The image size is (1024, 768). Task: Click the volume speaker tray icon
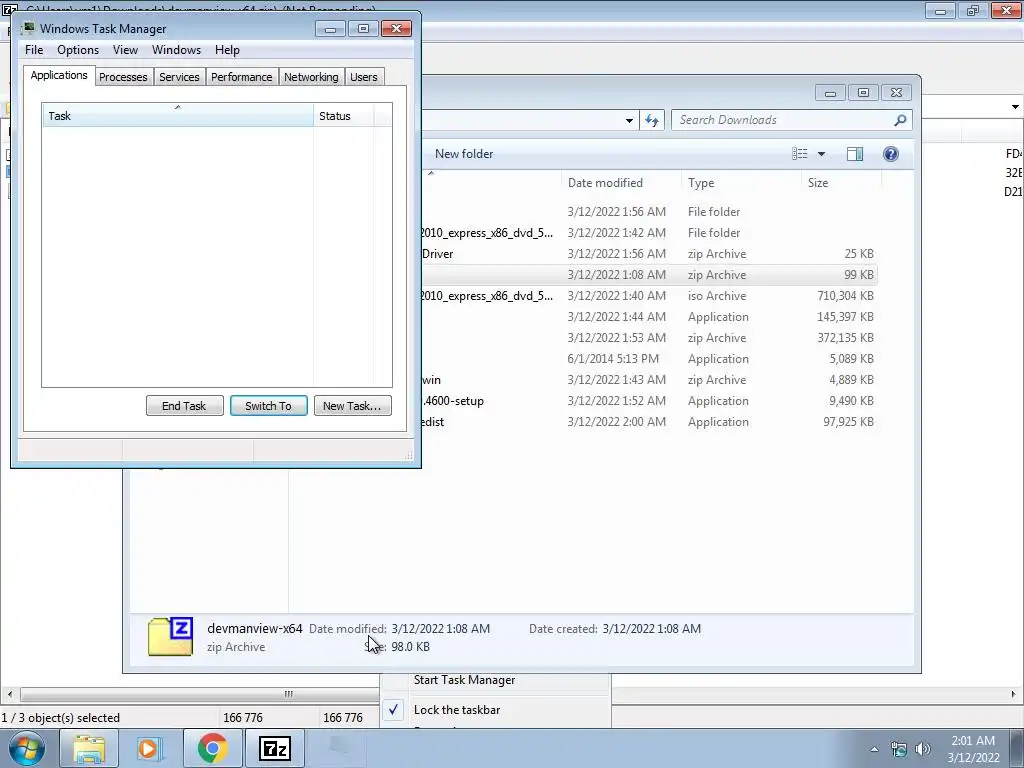pos(922,749)
